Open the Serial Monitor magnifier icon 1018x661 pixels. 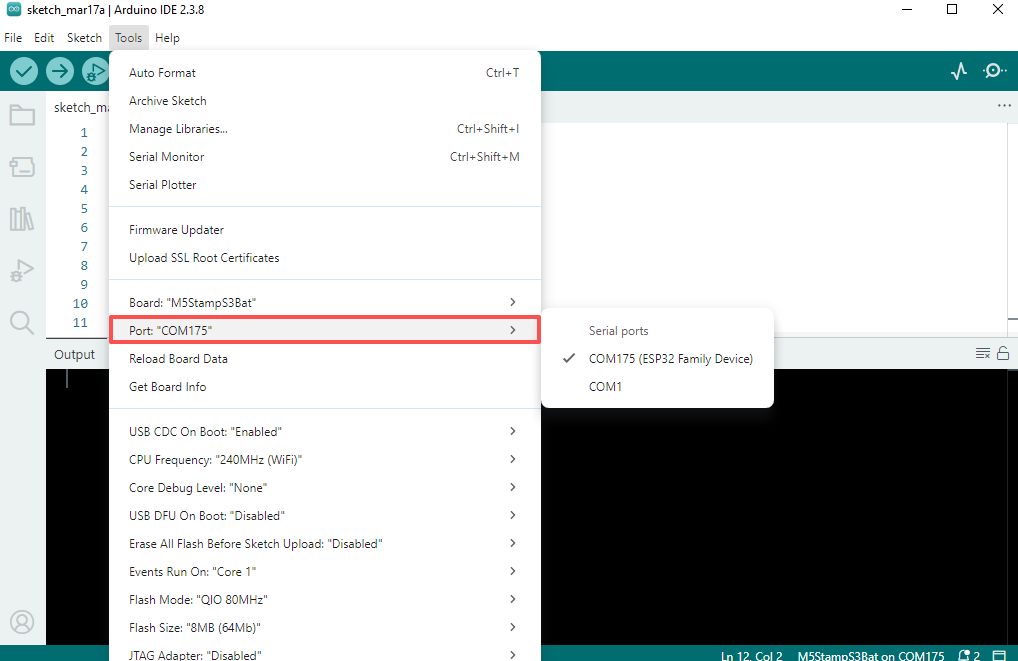click(994, 71)
